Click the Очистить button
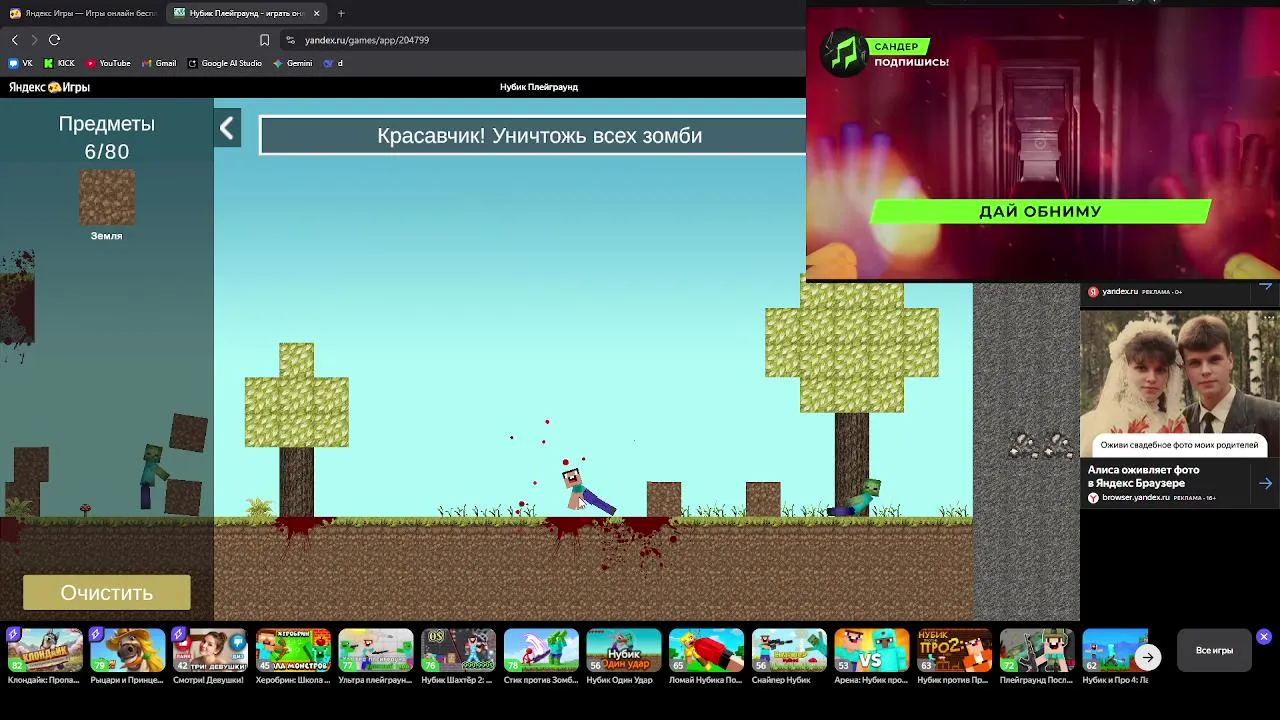The width and height of the screenshot is (1280, 720). [107, 593]
